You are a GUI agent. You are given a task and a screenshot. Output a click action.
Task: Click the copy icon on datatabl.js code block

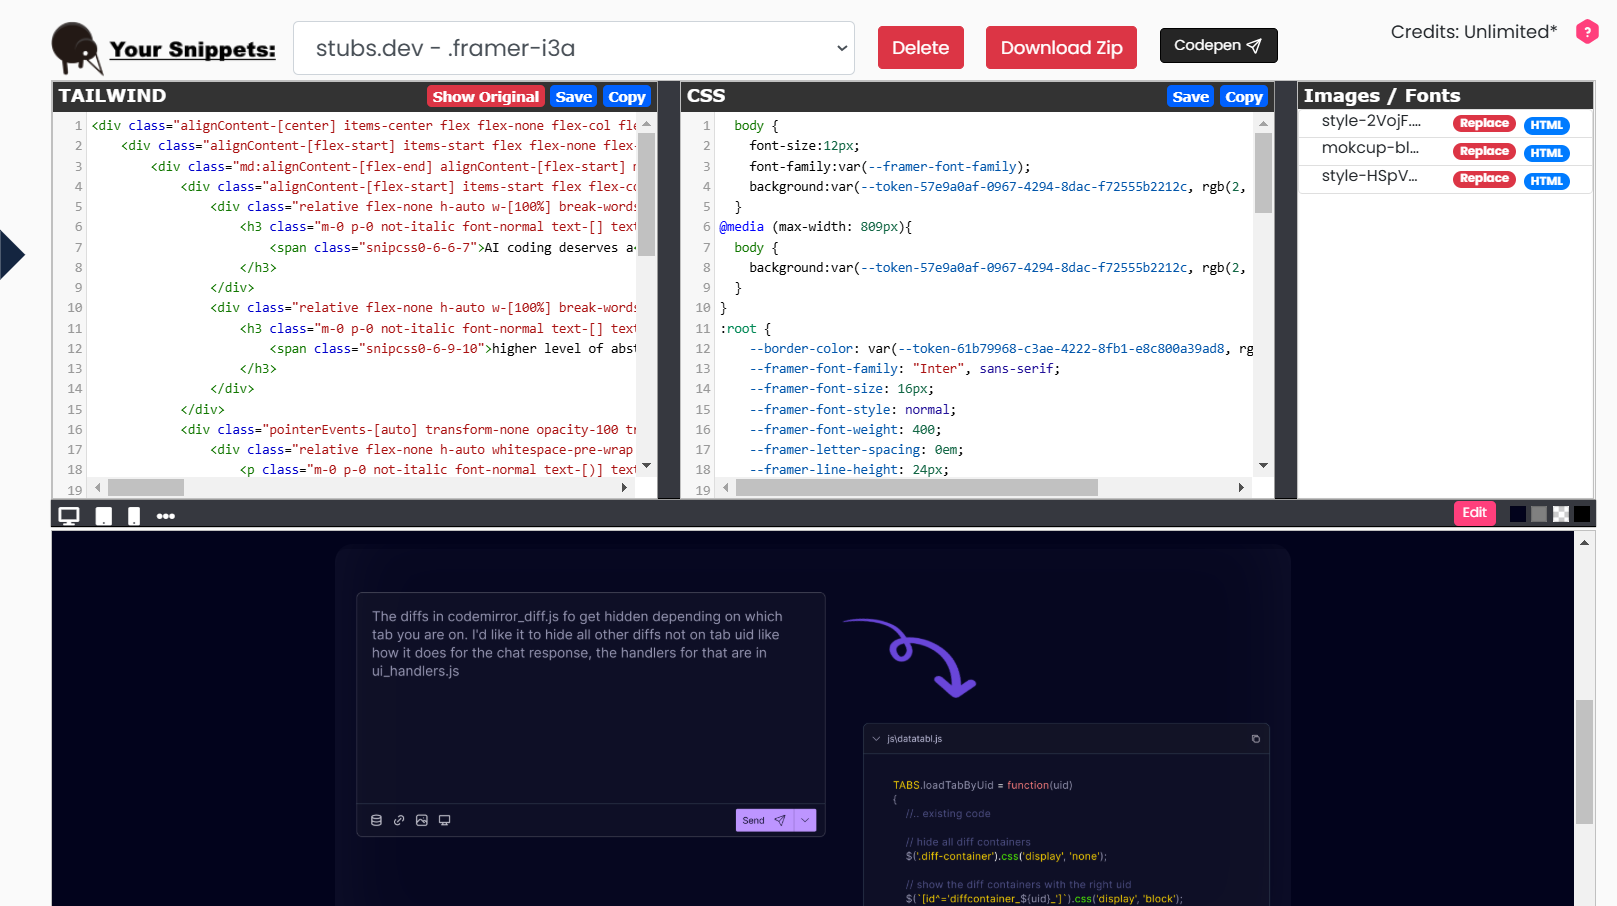[1256, 739]
